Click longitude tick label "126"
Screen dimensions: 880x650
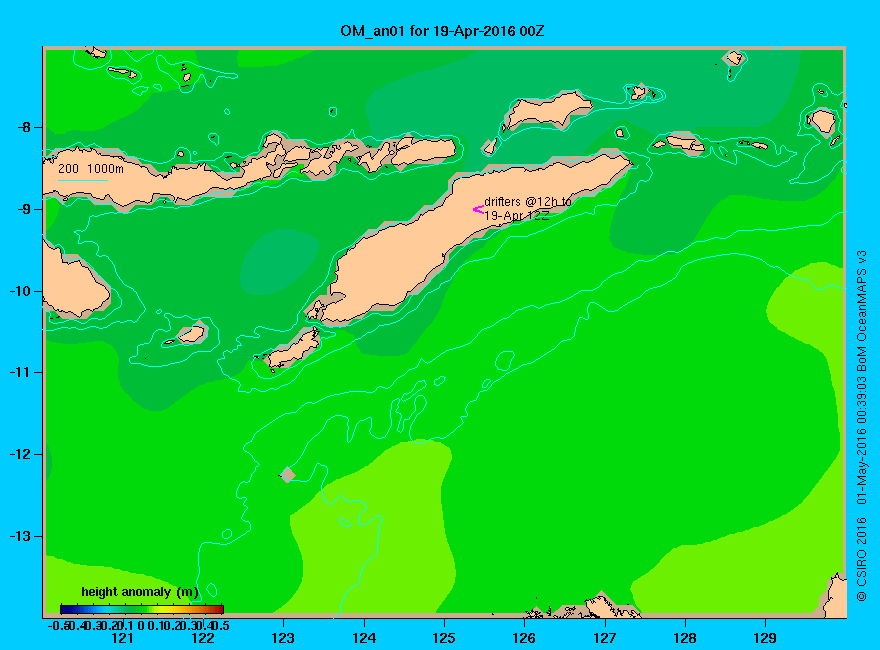click(x=524, y=638)
